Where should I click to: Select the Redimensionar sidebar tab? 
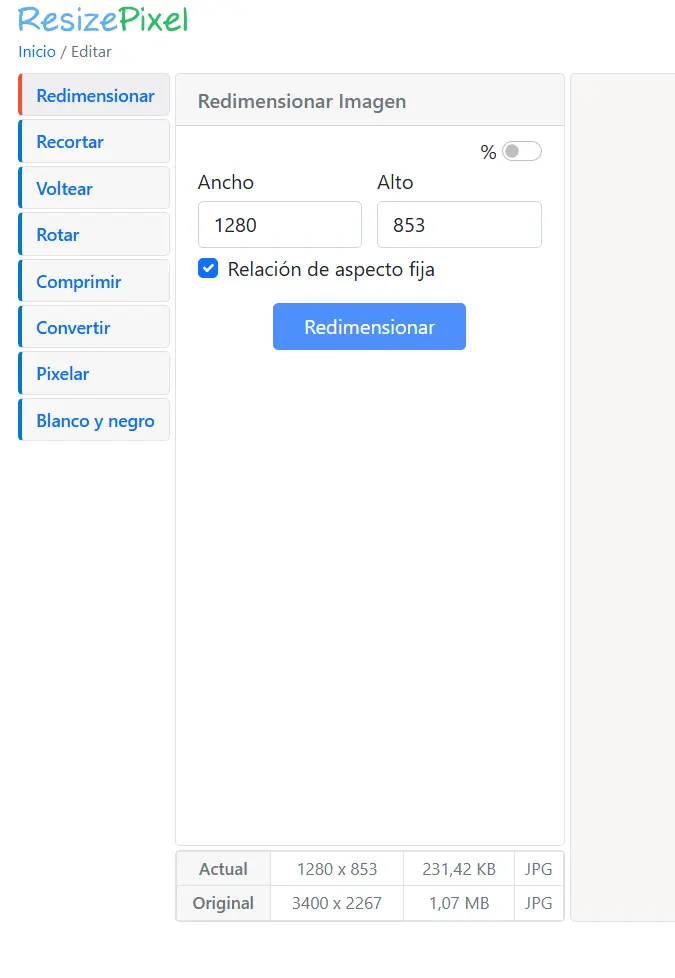pos(95,96)
